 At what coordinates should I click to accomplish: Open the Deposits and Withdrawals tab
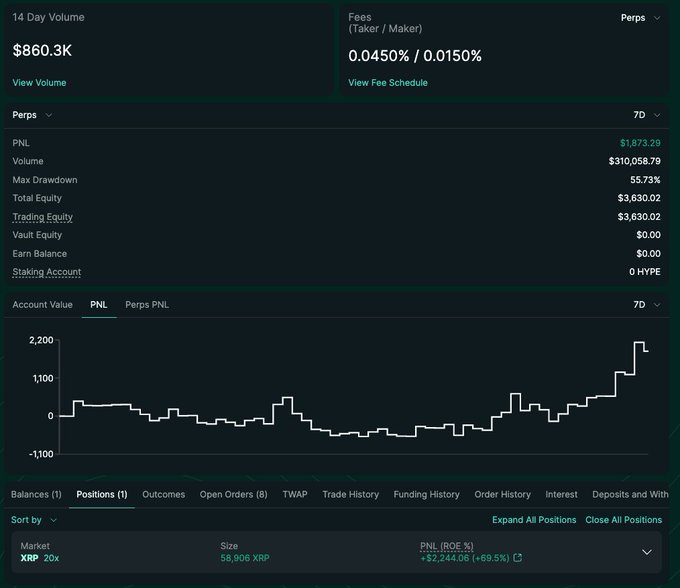pos(631,494)
